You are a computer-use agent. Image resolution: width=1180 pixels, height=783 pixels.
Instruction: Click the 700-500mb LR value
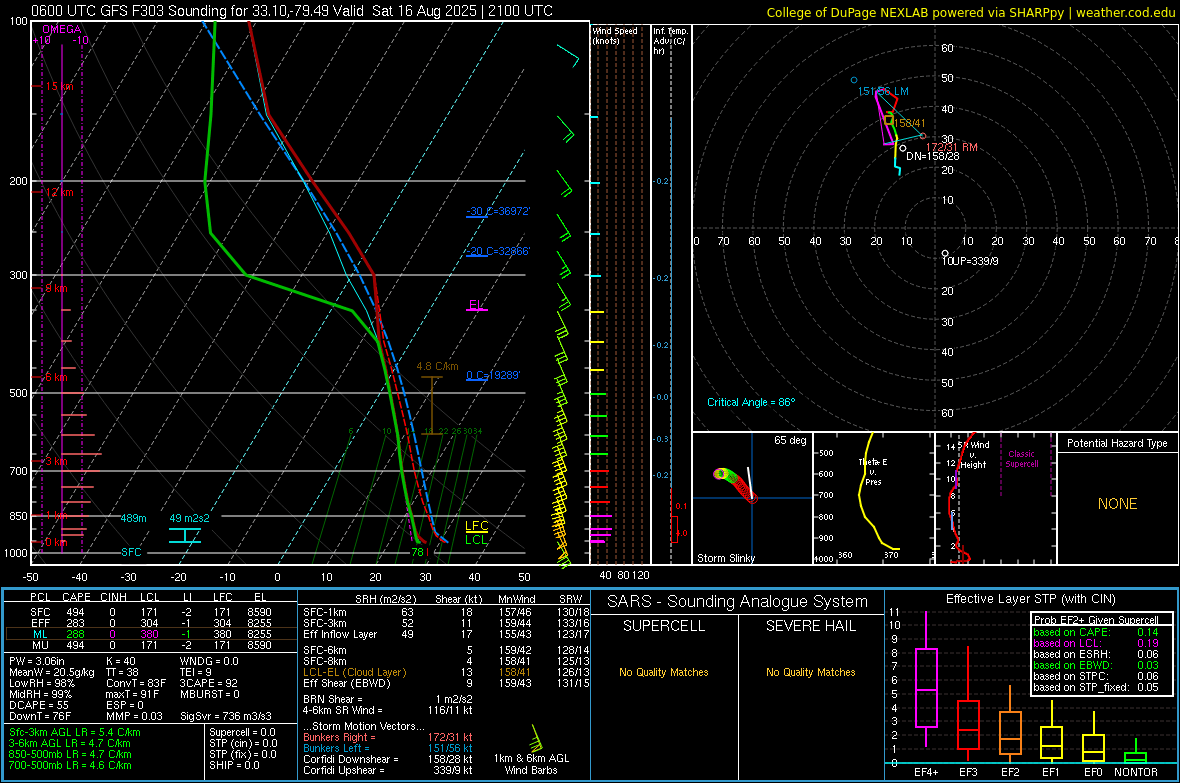70,765
